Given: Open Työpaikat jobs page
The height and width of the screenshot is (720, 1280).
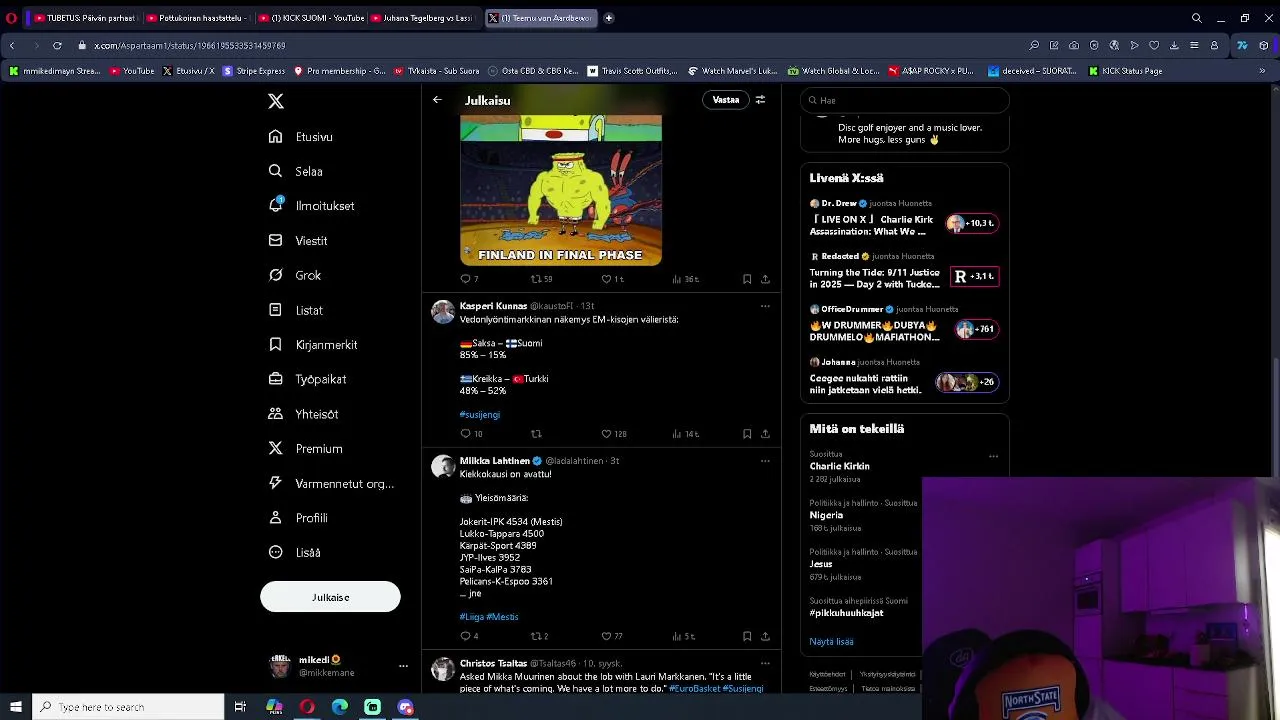Looking at the screenshot, I should click(307, 379).
